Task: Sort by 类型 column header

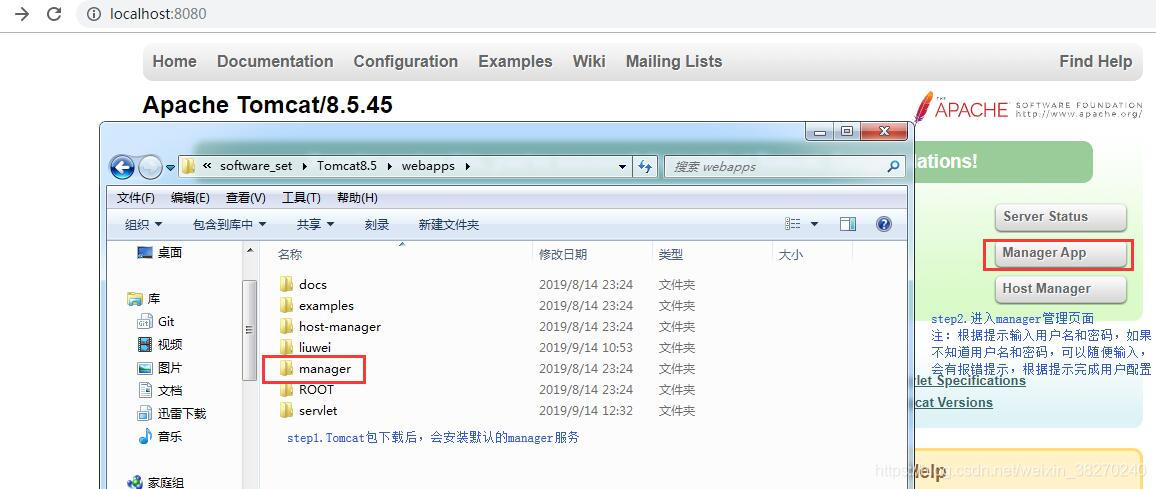Action: pos(671,254)
